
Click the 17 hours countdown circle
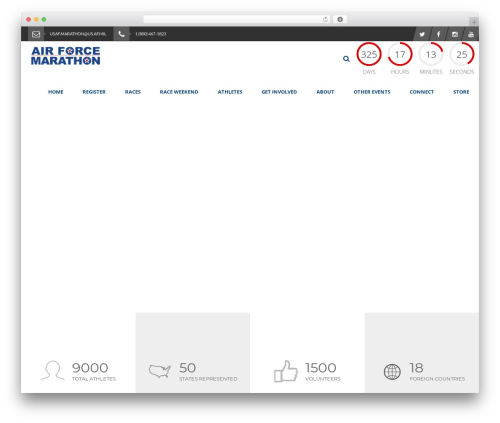pos(400,54)
